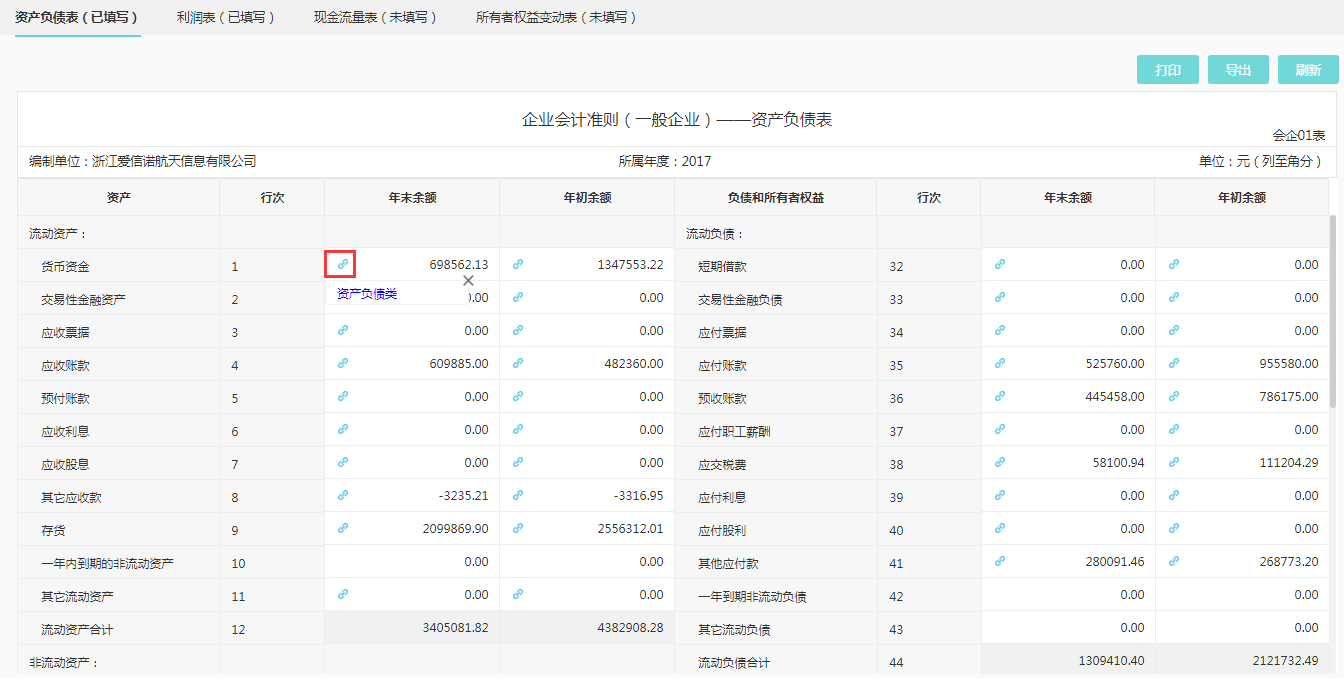Viewport: 1344px width, 682px height.
Task: Click link icon for 预收账款 年末余额
Action: click(999, 396)
